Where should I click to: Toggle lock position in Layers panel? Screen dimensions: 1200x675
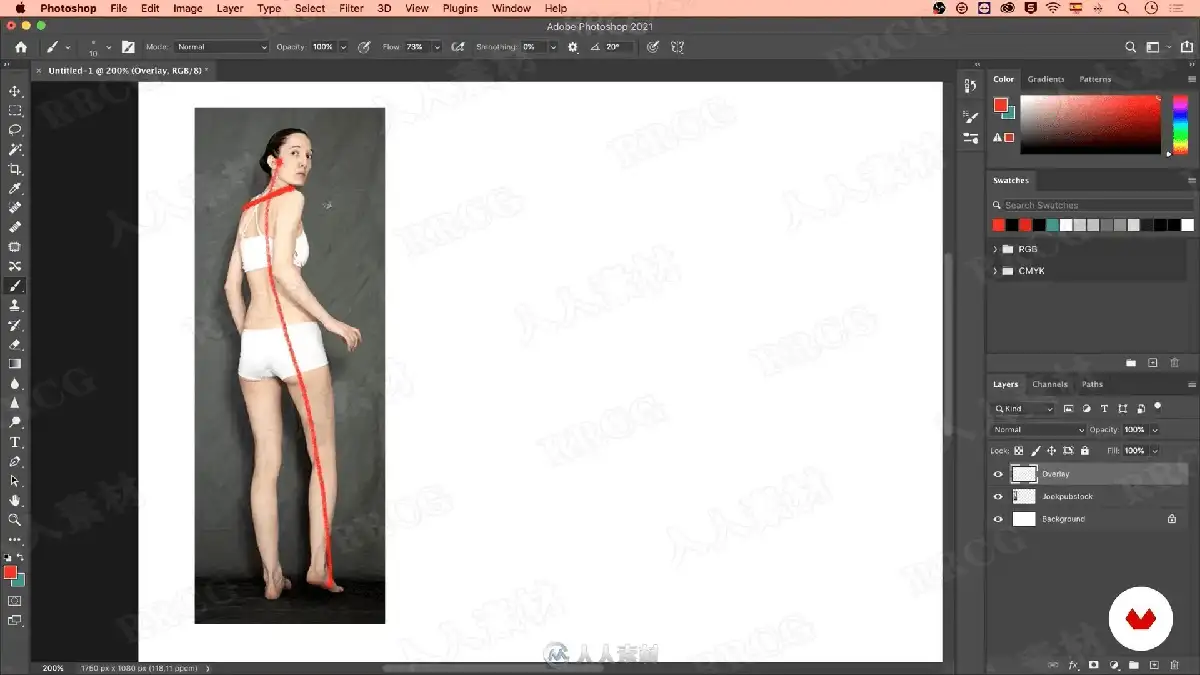[x=1052, y=451]
